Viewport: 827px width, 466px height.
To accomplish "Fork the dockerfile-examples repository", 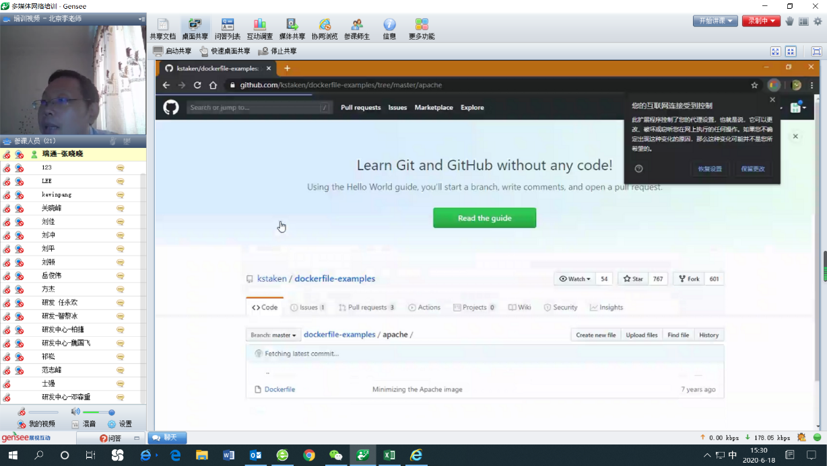I will [689, 279].
